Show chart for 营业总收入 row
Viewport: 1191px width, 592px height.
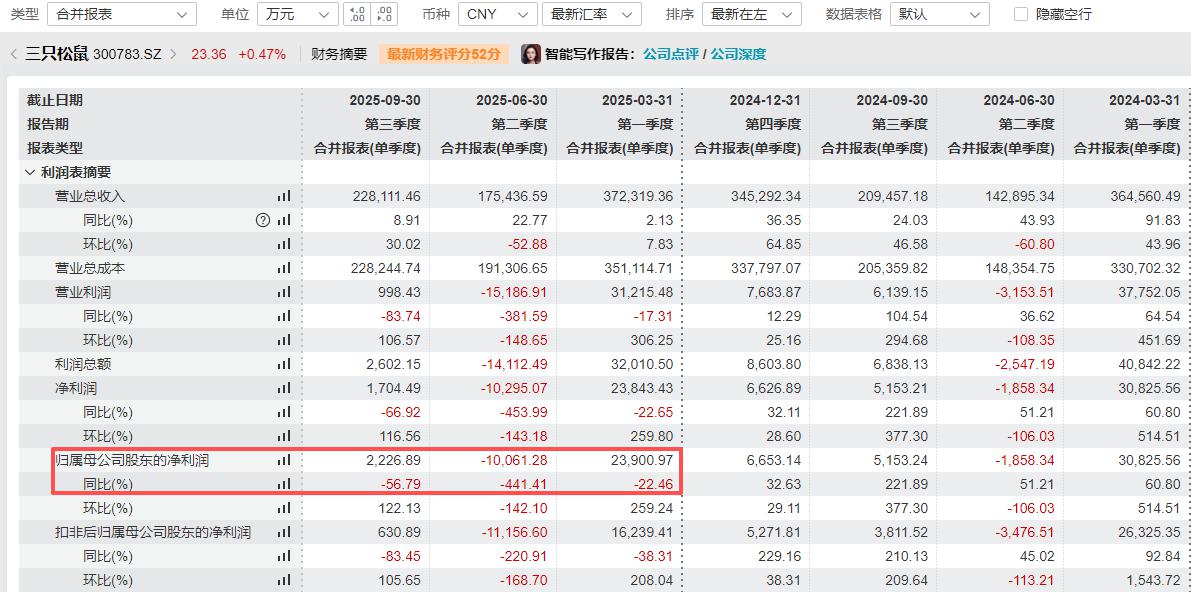284,196
